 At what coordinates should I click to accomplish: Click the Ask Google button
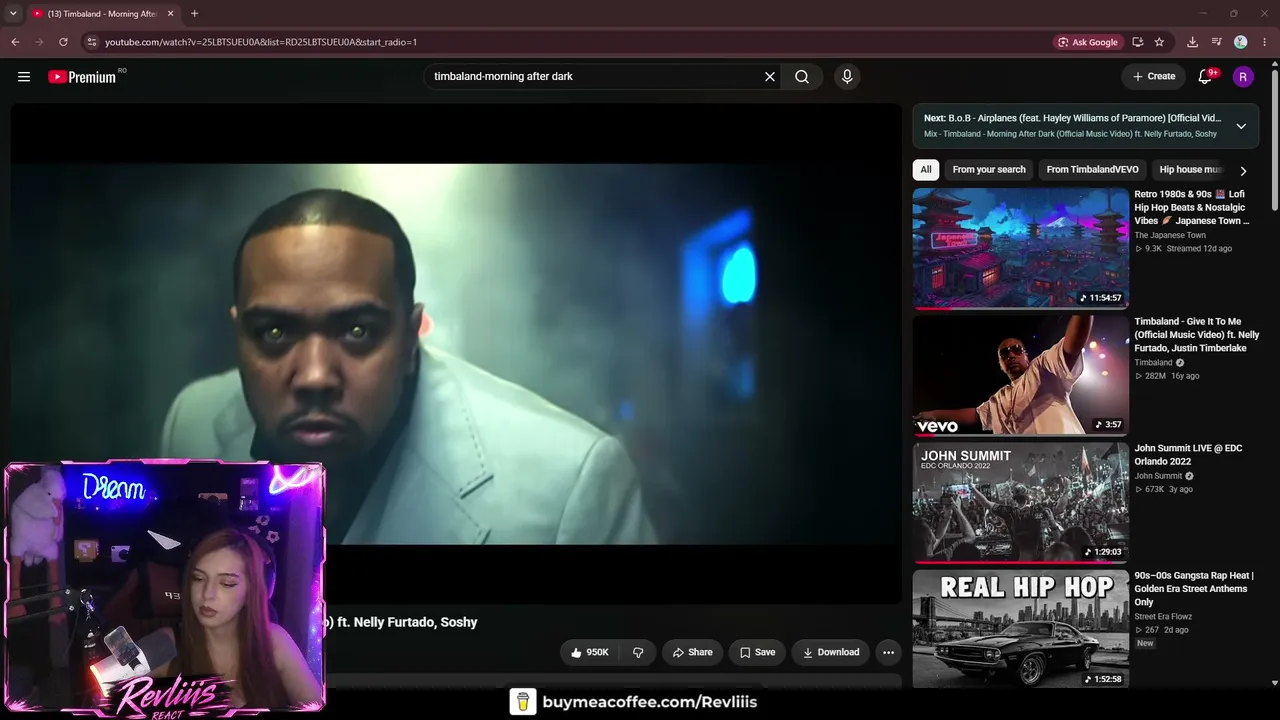click(1087, 42)
